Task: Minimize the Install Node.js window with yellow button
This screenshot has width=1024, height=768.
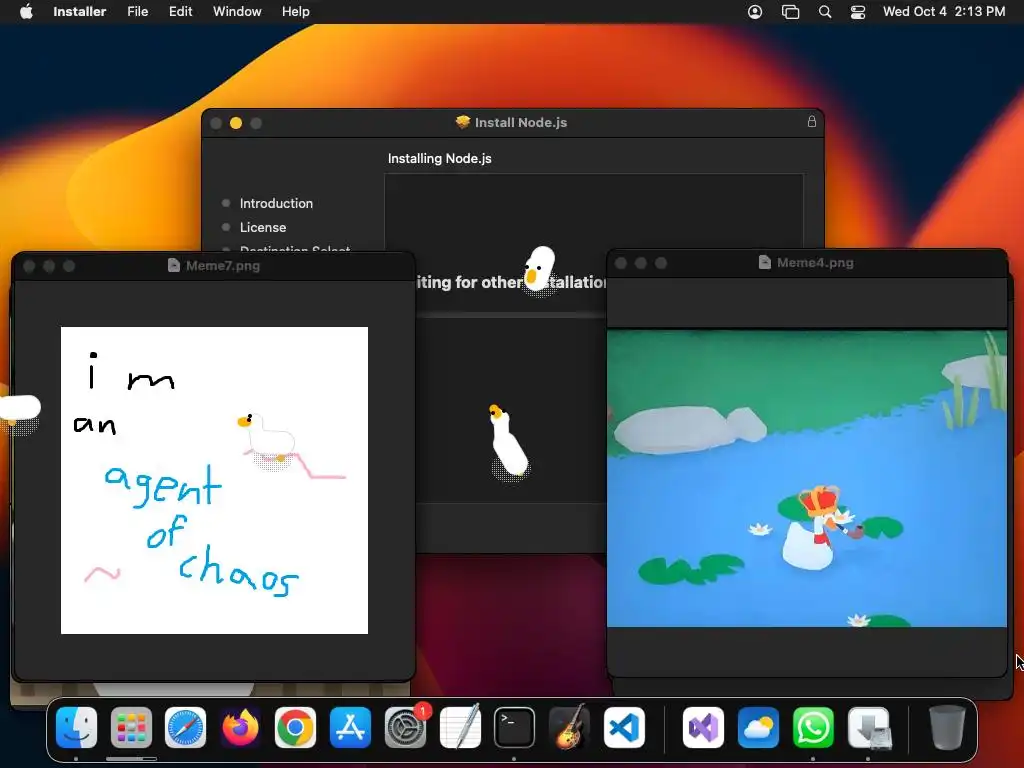Action: 236,123
